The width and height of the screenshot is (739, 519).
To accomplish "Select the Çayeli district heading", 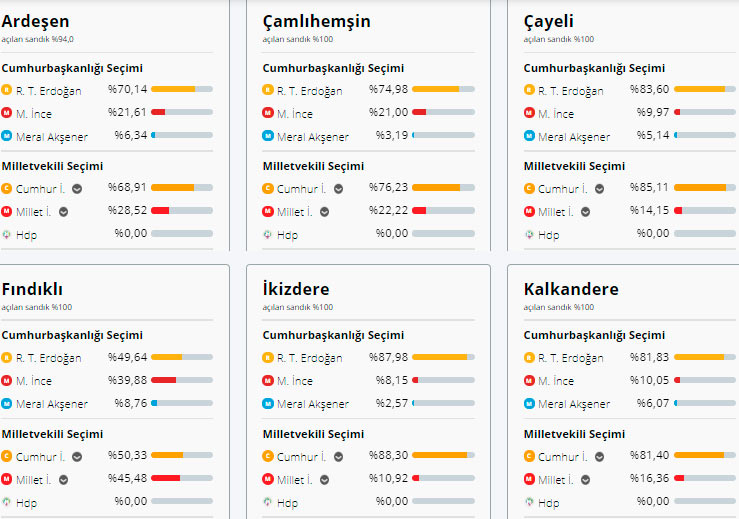I will pyautogui.click(x=549, y=21).
